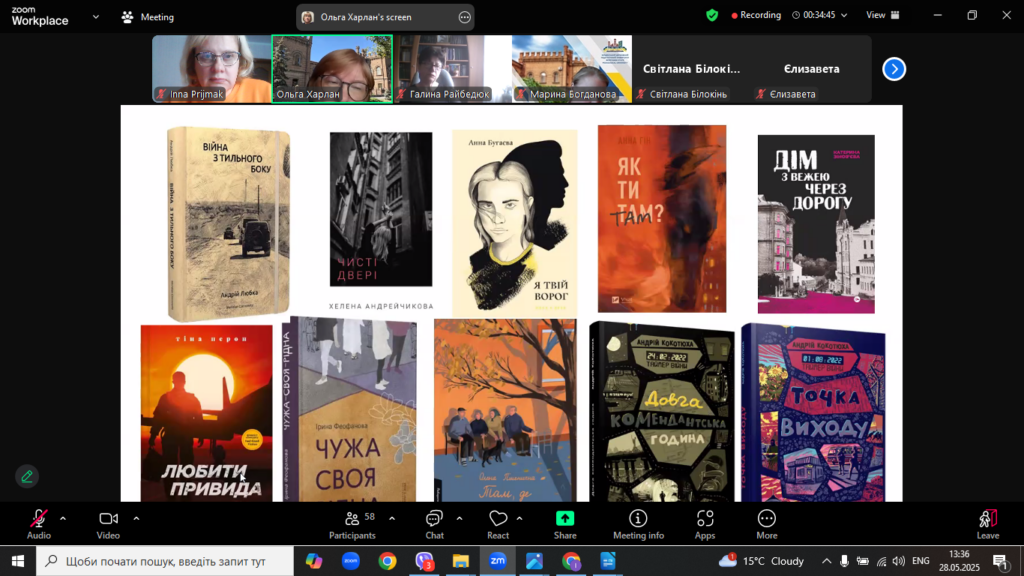Open the clock showing 13:36
Image resolution: width=1024 pixels, height=576 pixels.
959,561
